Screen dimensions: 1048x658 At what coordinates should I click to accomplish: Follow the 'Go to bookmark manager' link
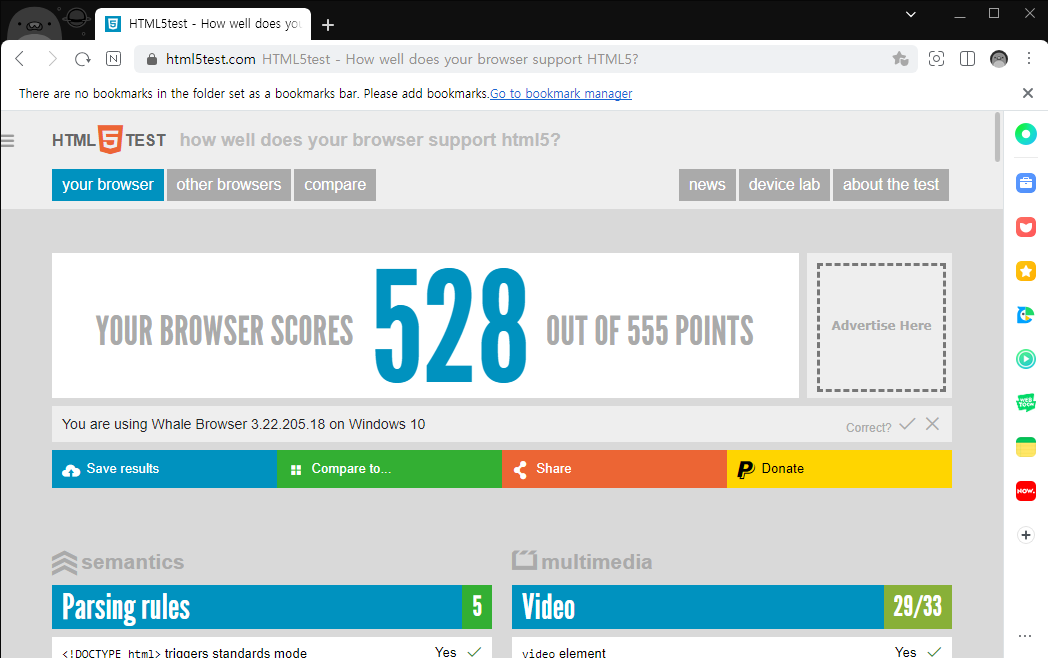pos(561,94)
